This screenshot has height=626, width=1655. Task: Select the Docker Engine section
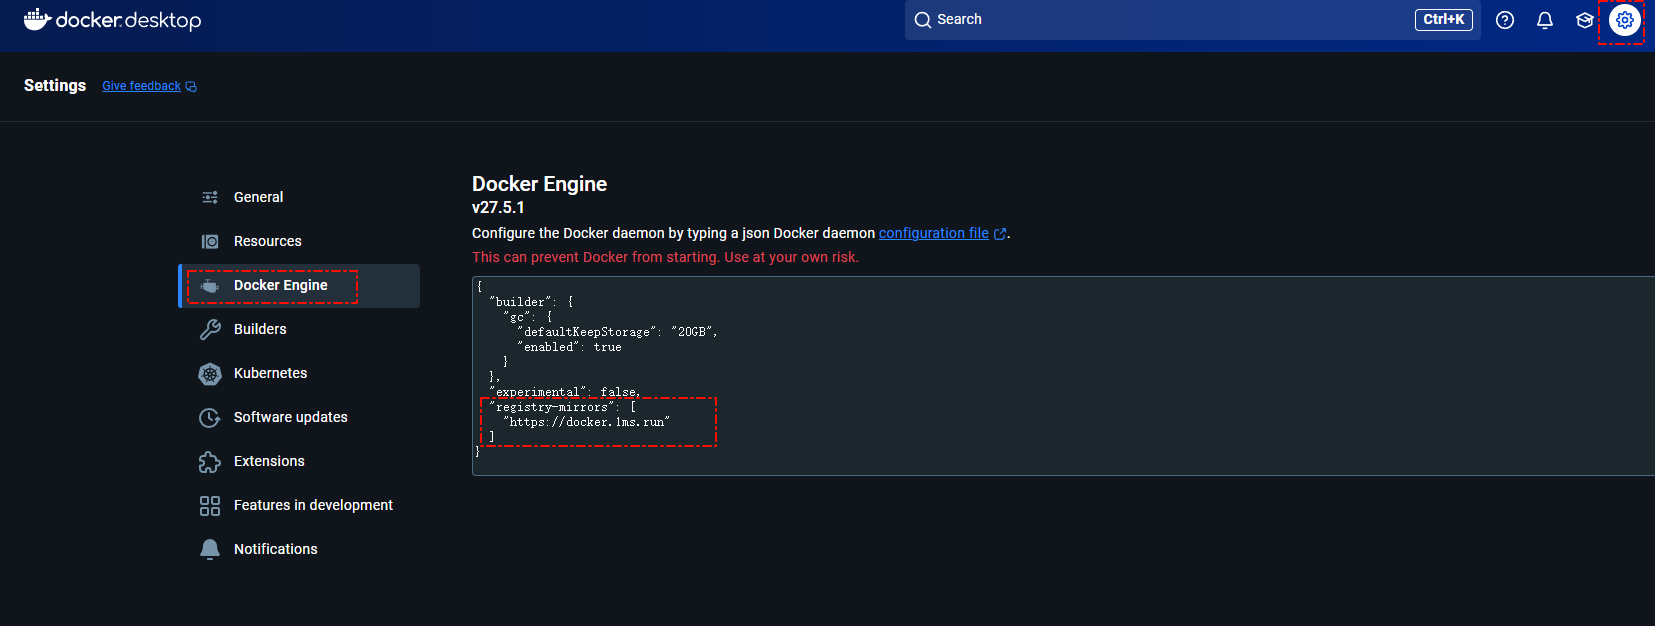click(x=300, y=286)
